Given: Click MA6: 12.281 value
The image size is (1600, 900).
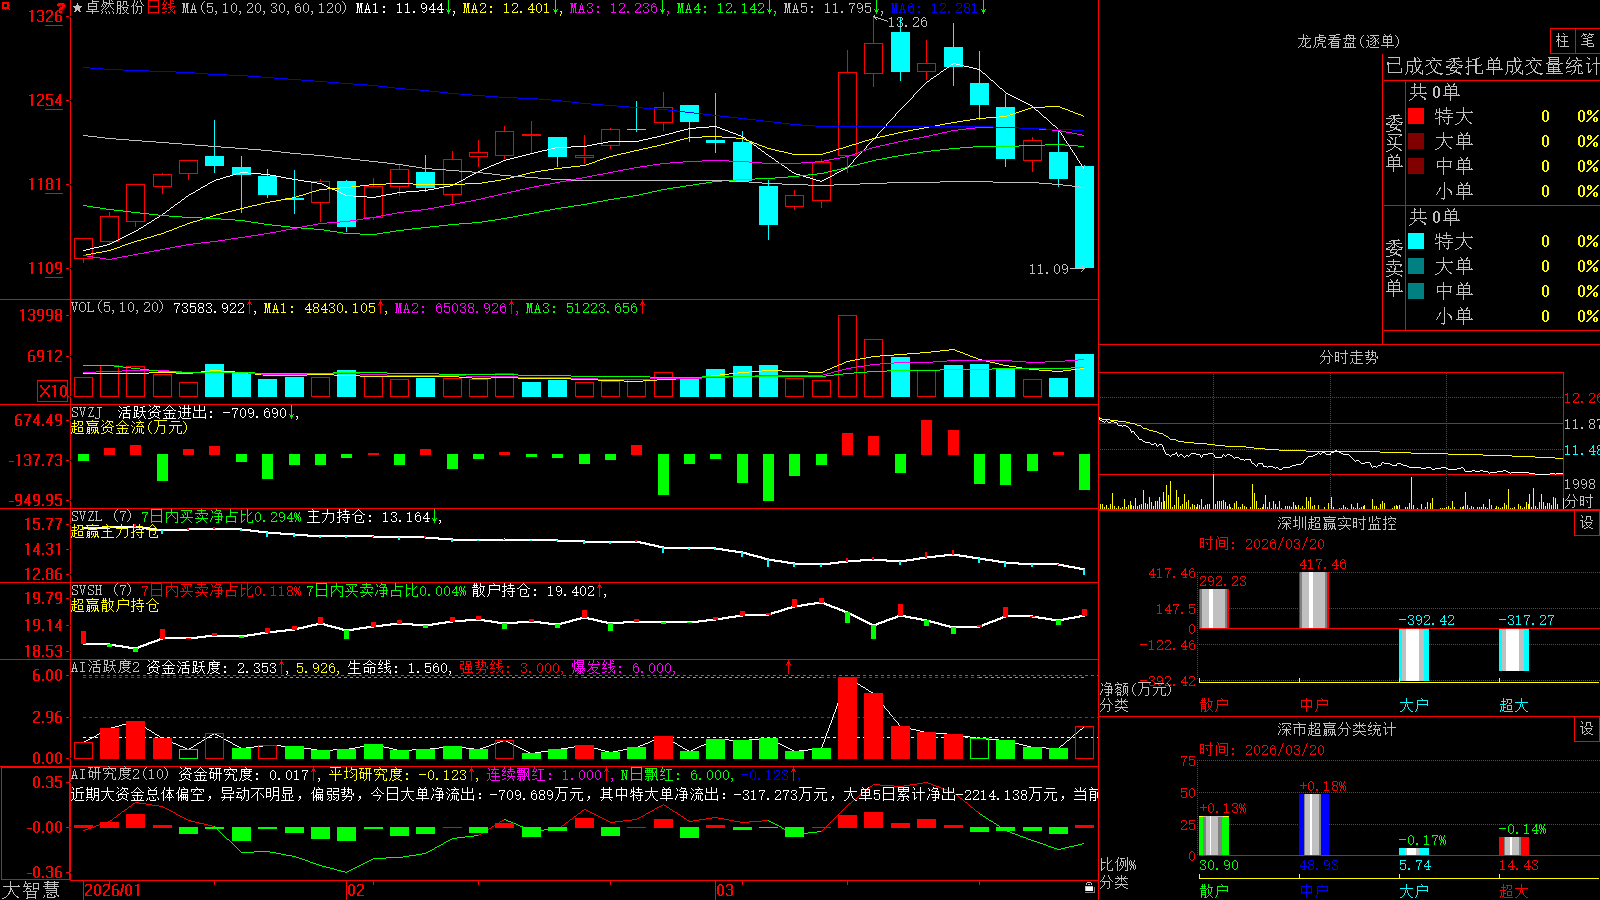Looking at the screenshot, I should [x=934, y=8].
